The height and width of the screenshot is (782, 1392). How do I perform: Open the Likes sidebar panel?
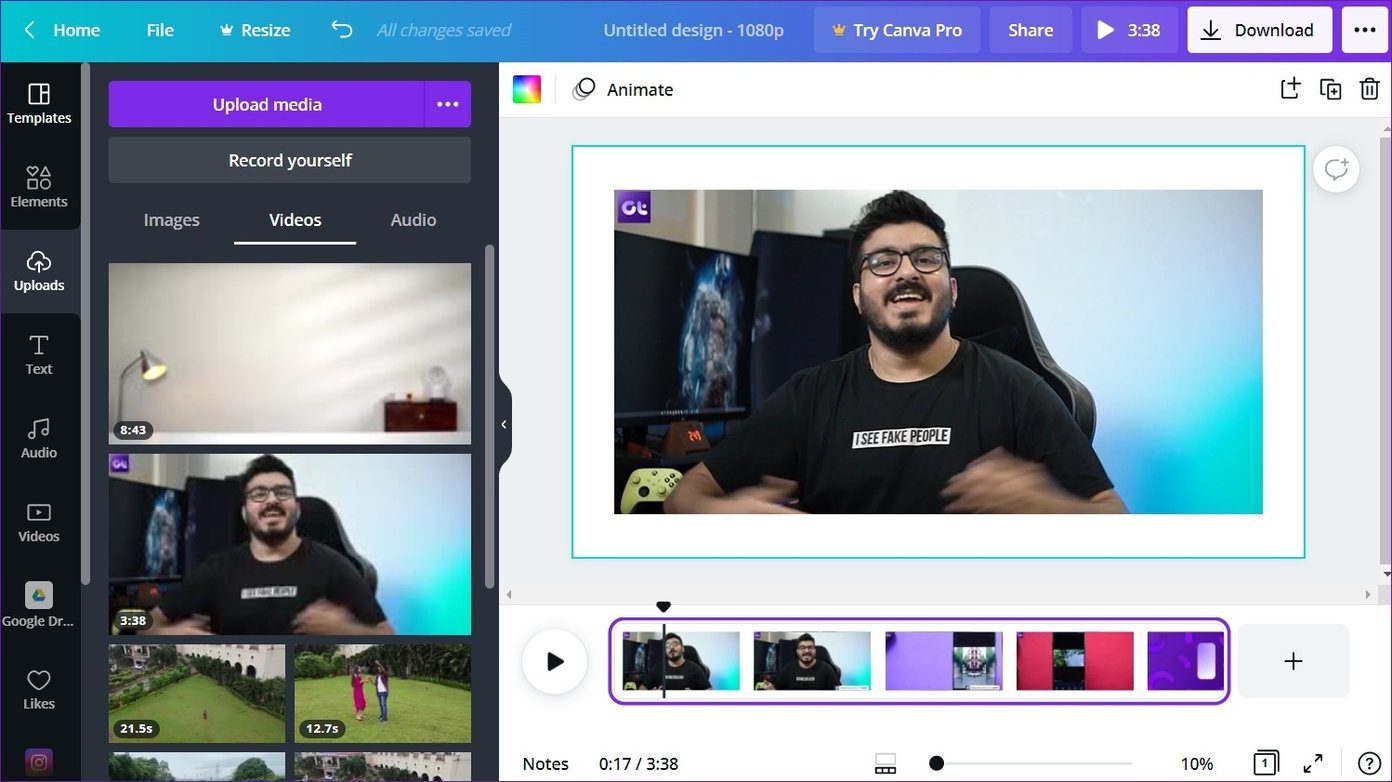point(39,689)
